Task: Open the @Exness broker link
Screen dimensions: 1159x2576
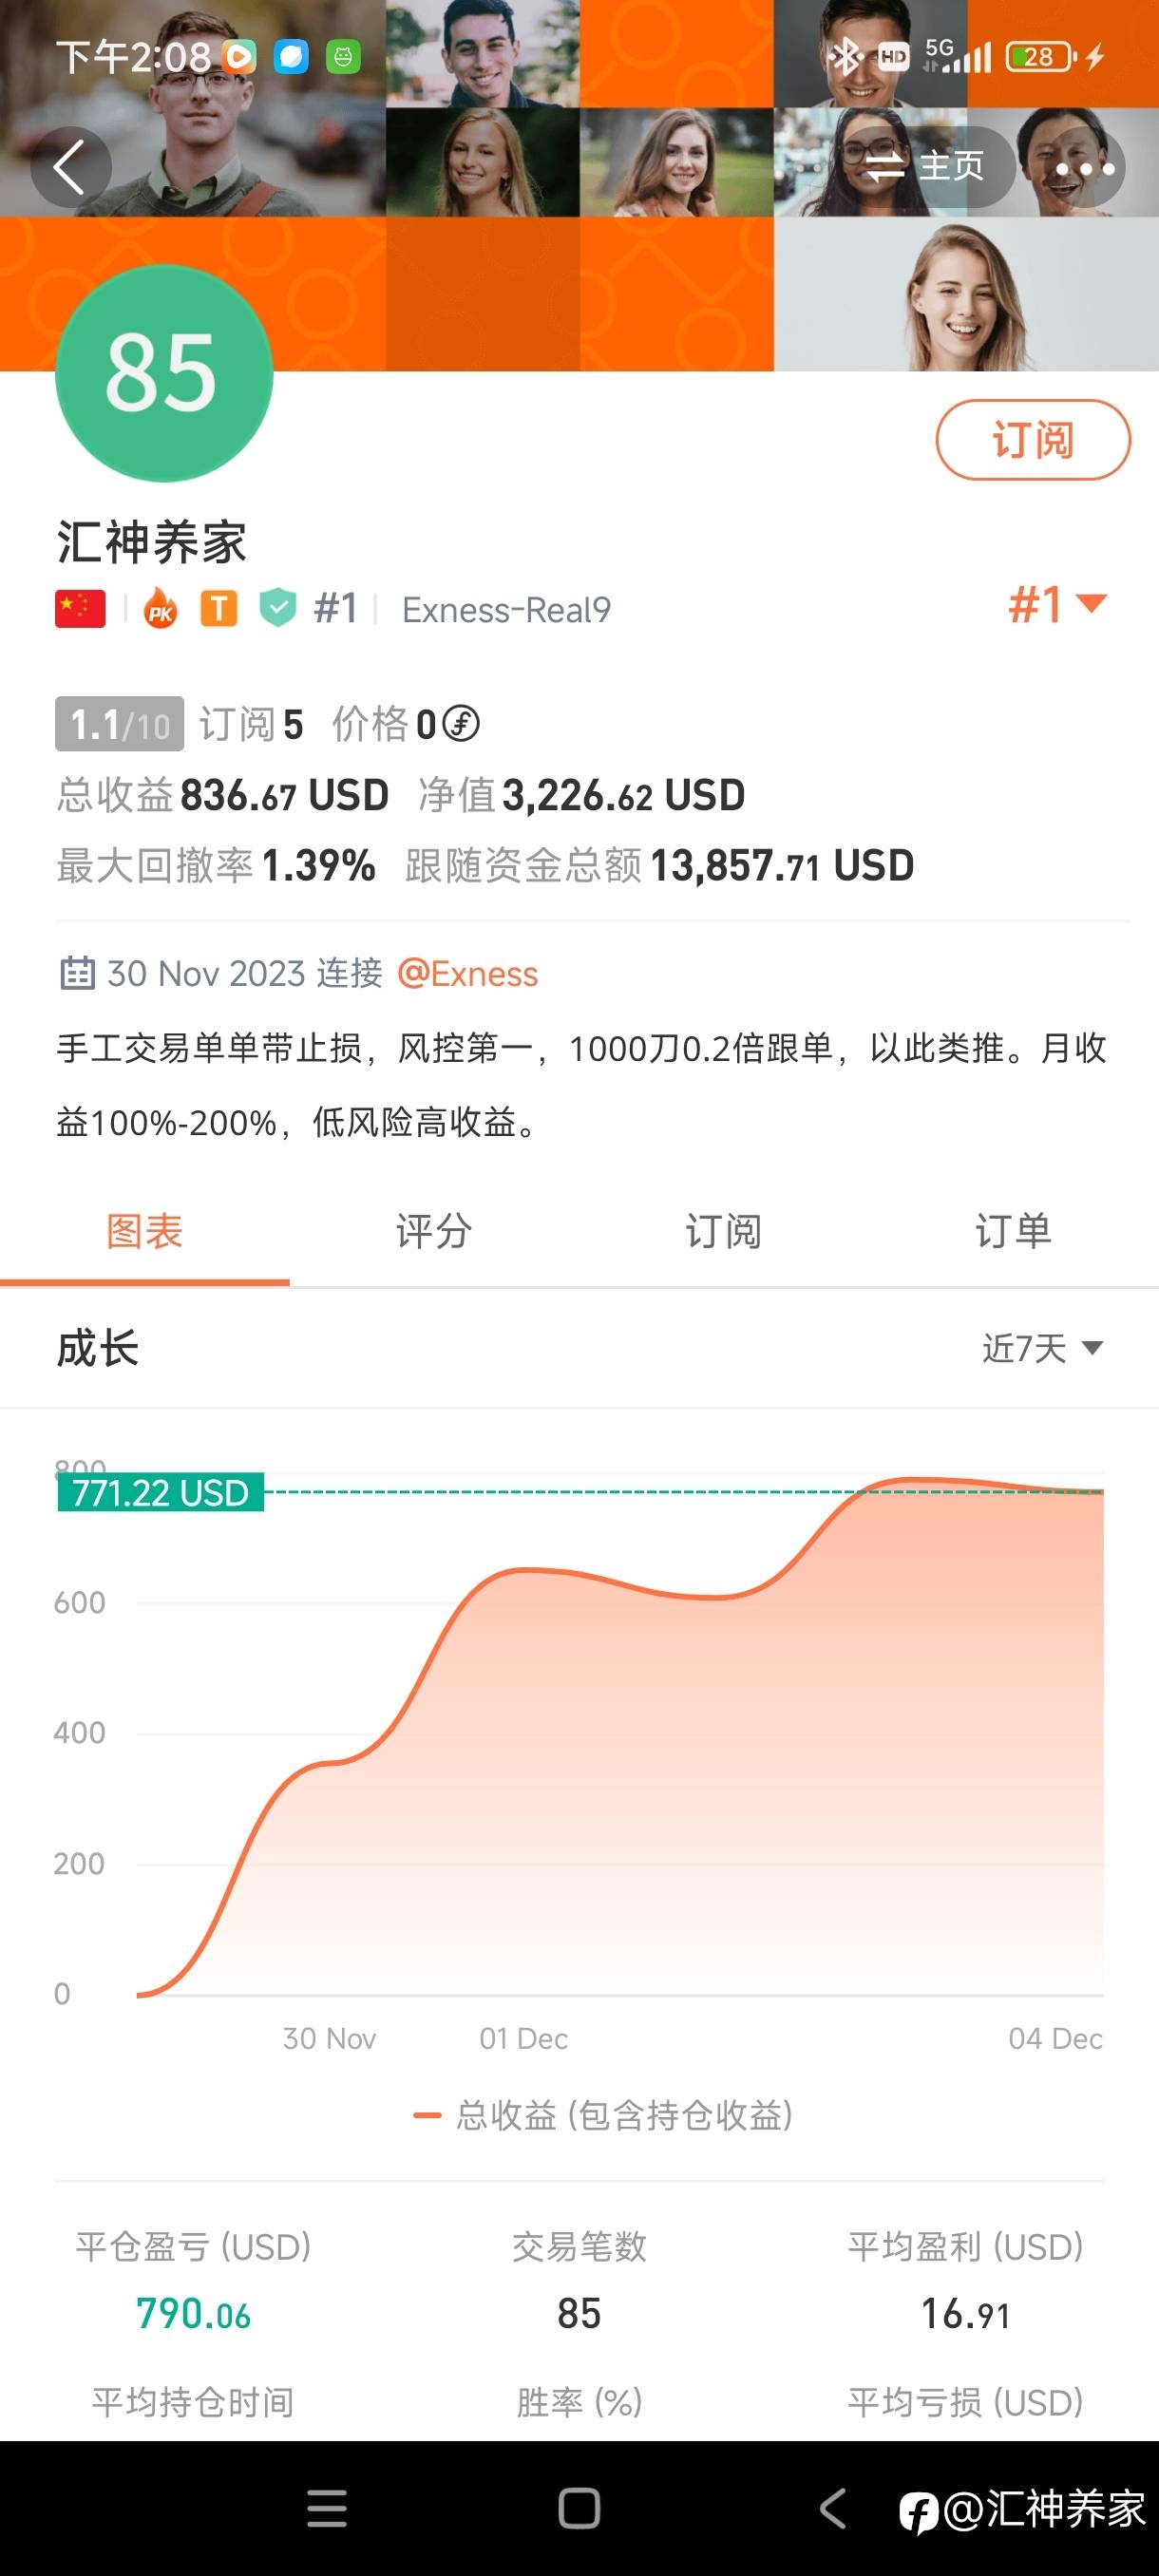Action: 468,973
